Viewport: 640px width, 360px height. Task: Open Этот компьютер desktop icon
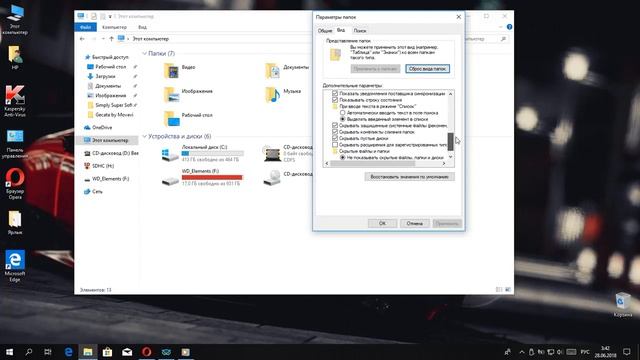coord(15,20)
